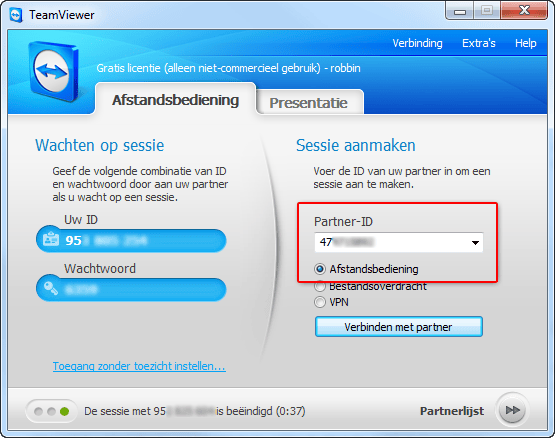Click the key icon in Wachtwoord field
555x438 pixels.
pos(51,288)
